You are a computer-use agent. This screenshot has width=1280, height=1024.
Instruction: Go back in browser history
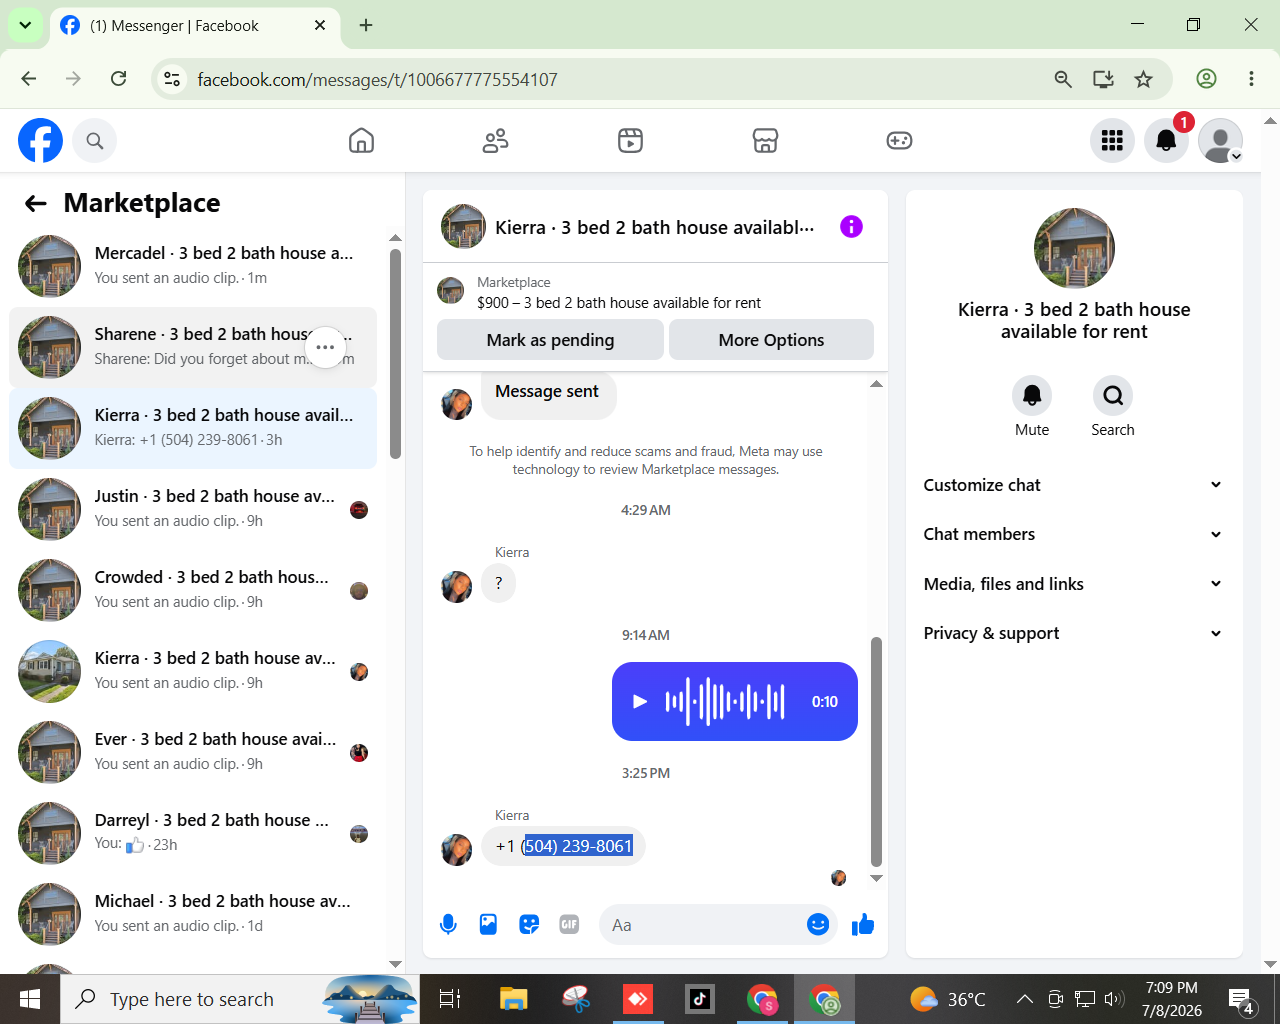(29, 79)
